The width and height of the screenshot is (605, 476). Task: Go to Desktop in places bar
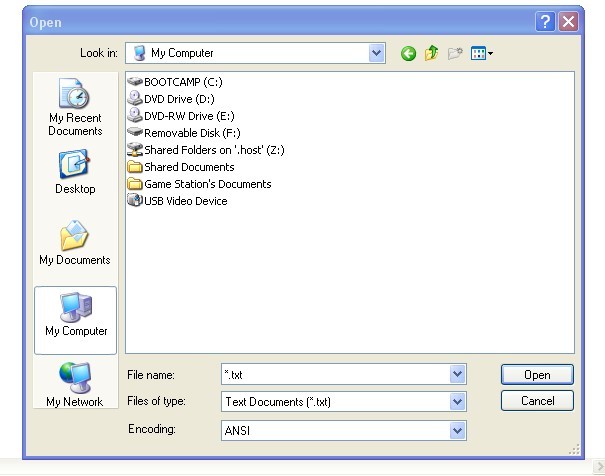75,172
